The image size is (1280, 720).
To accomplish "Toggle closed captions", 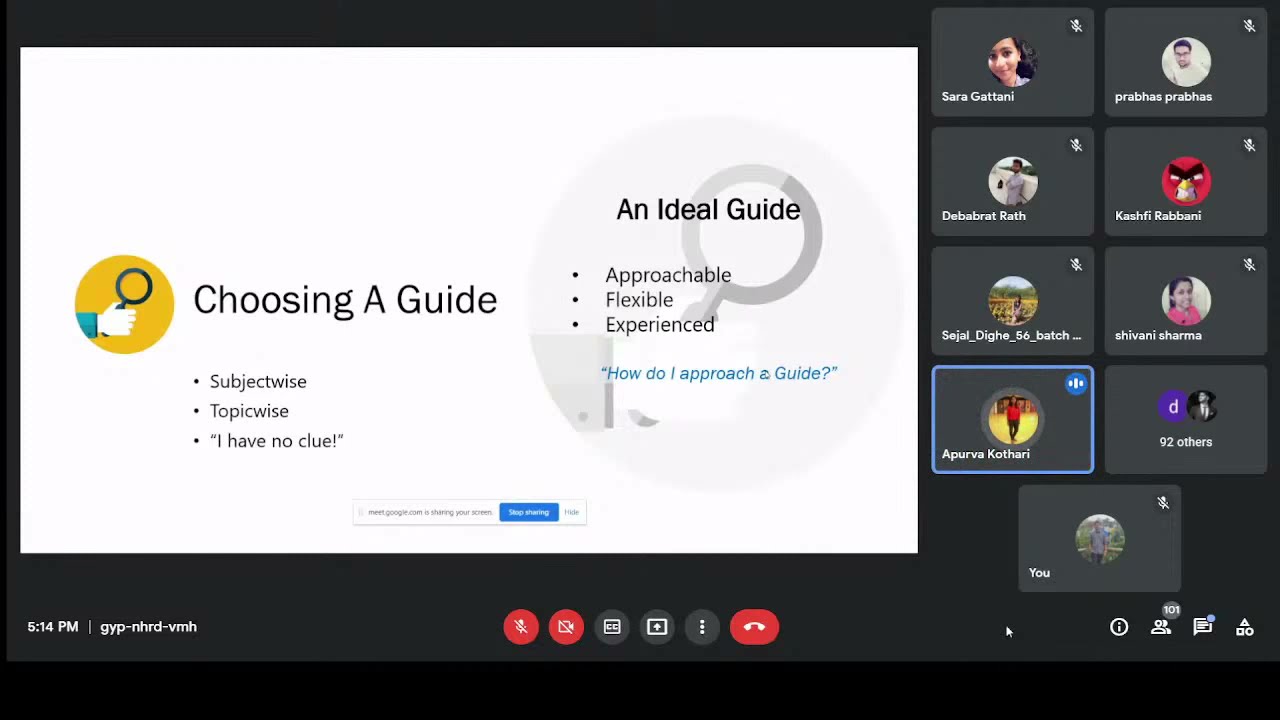I will pos(612,627).
